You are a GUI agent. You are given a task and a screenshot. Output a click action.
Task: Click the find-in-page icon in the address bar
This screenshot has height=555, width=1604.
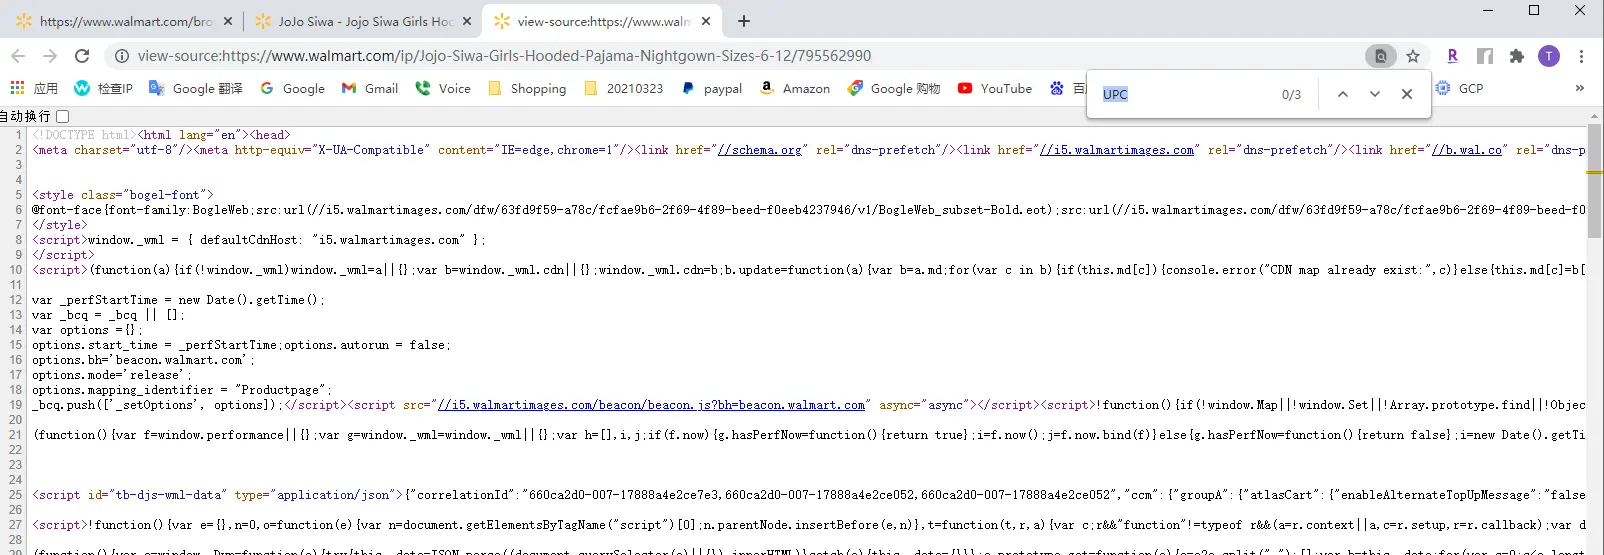1381,56
